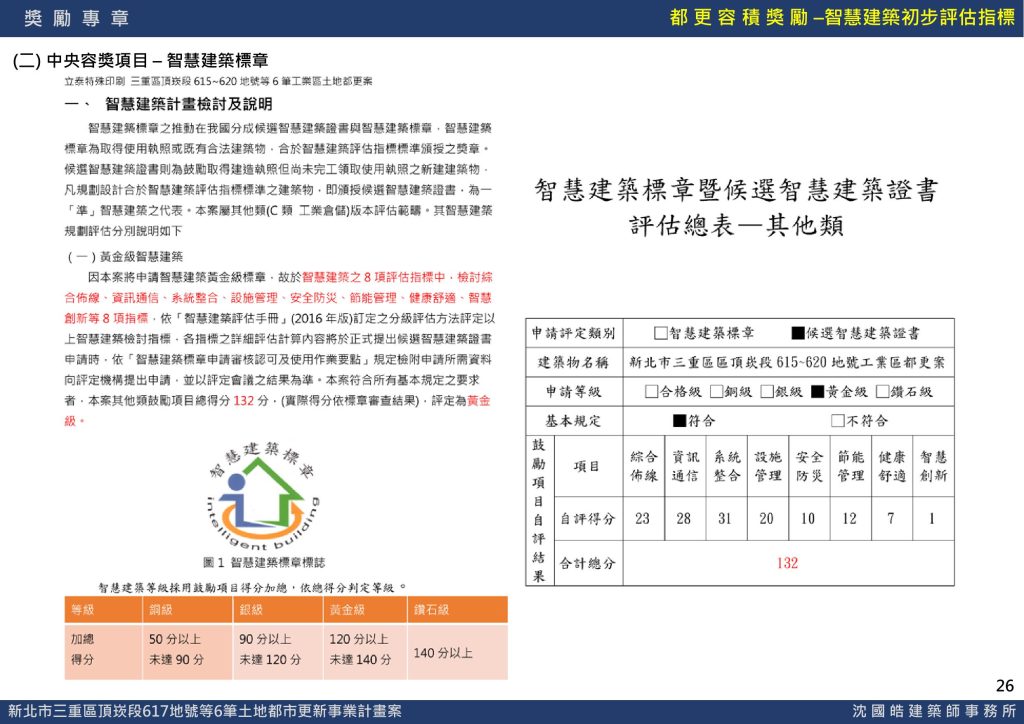This screenshot has height=724, width=1024.
Task: Click the note 智慧建築等級採用鼓勵項目得分加總
Action: click(x=252, y=588)
